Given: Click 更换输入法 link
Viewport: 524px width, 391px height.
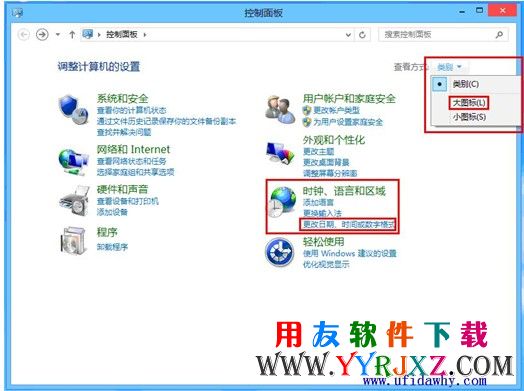Looking at the screenshot, I should click(322, 213).
